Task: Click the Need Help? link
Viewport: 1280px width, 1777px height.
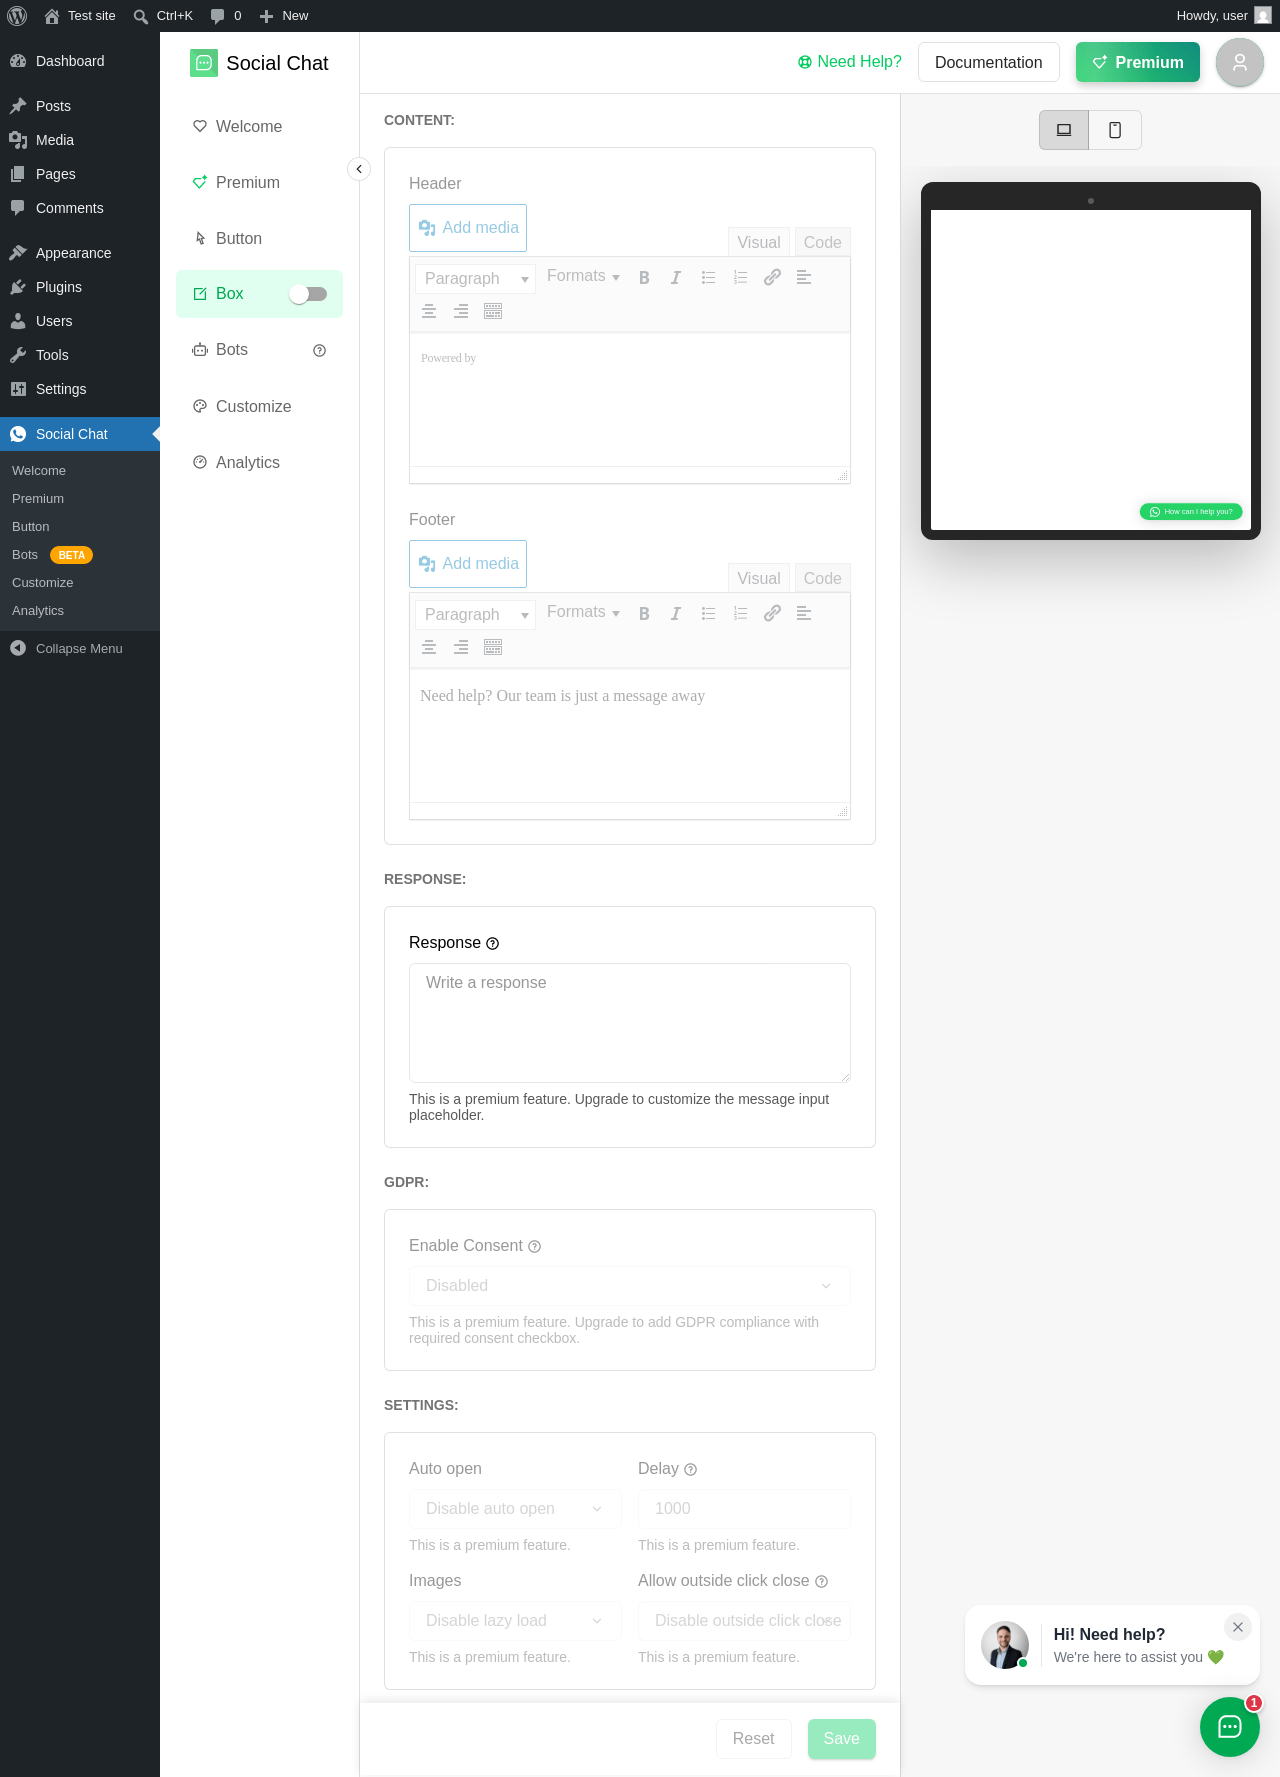Action: [x=850, y=62]
